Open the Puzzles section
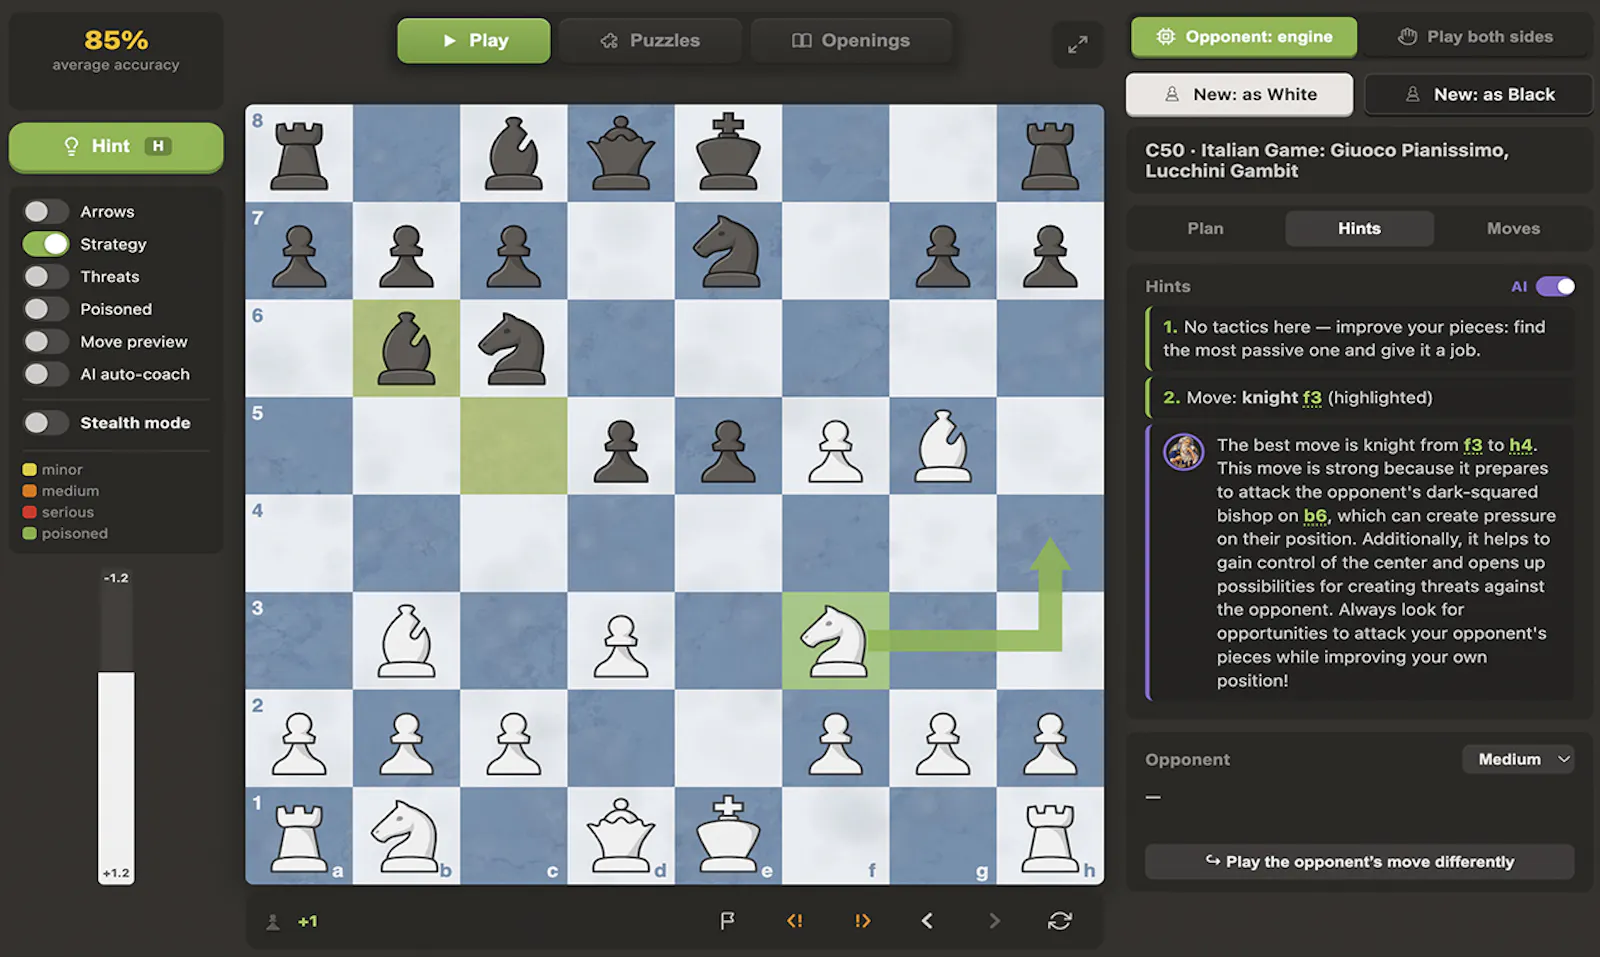This screenshot has width=1600, height=957. [650, 40]
